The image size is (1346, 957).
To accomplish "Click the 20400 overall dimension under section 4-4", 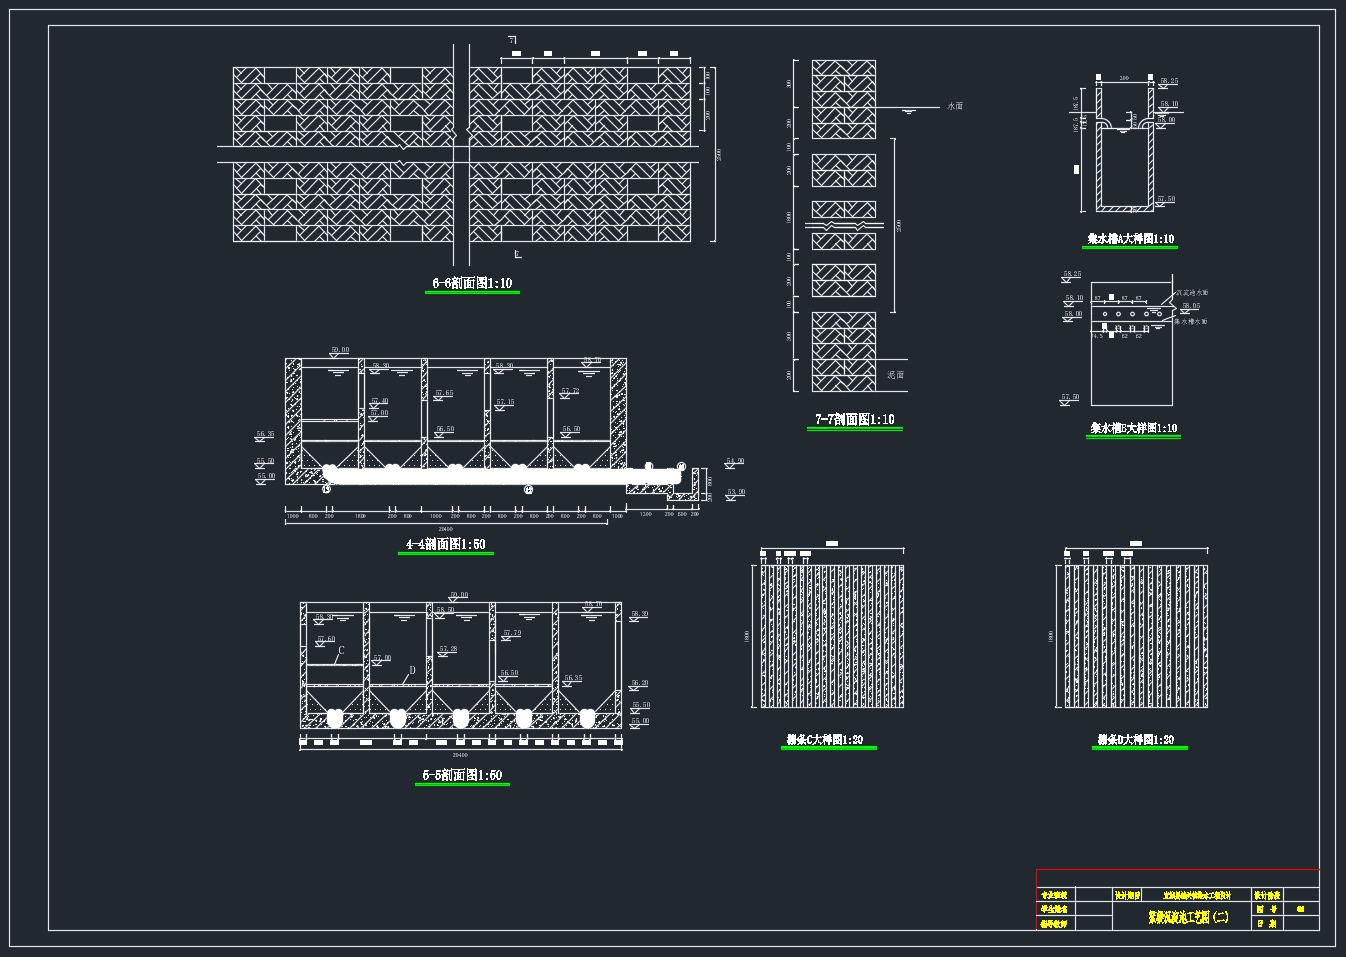I will (x=445, y=529).
